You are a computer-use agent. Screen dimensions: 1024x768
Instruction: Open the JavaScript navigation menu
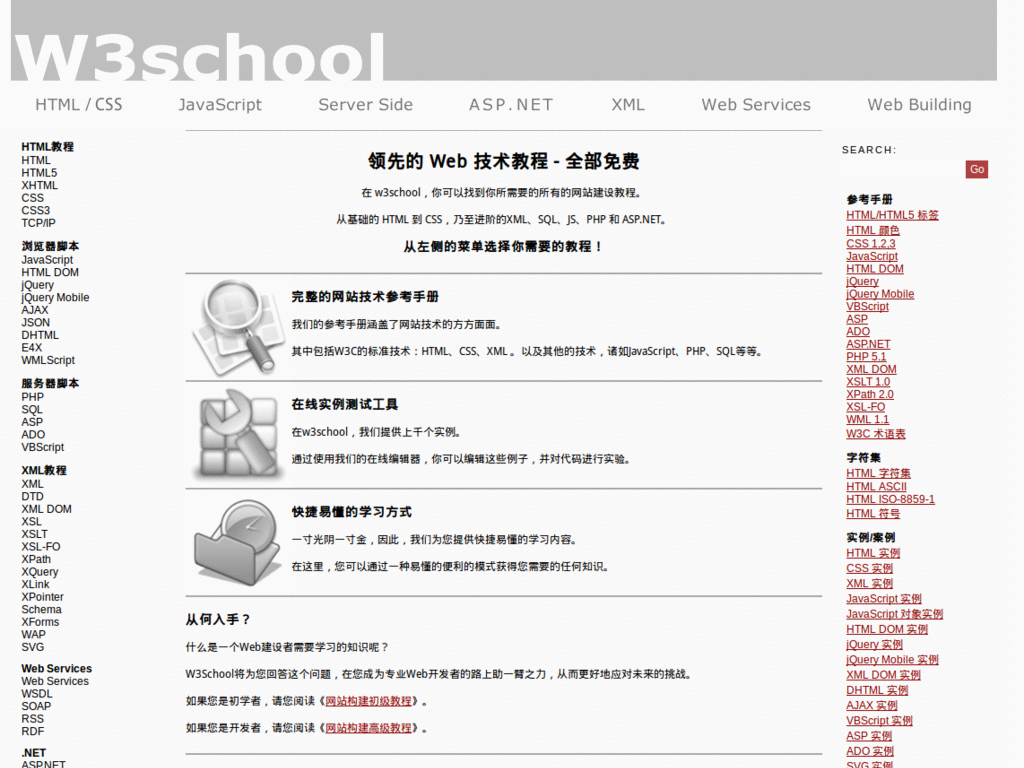coord(220,104)
